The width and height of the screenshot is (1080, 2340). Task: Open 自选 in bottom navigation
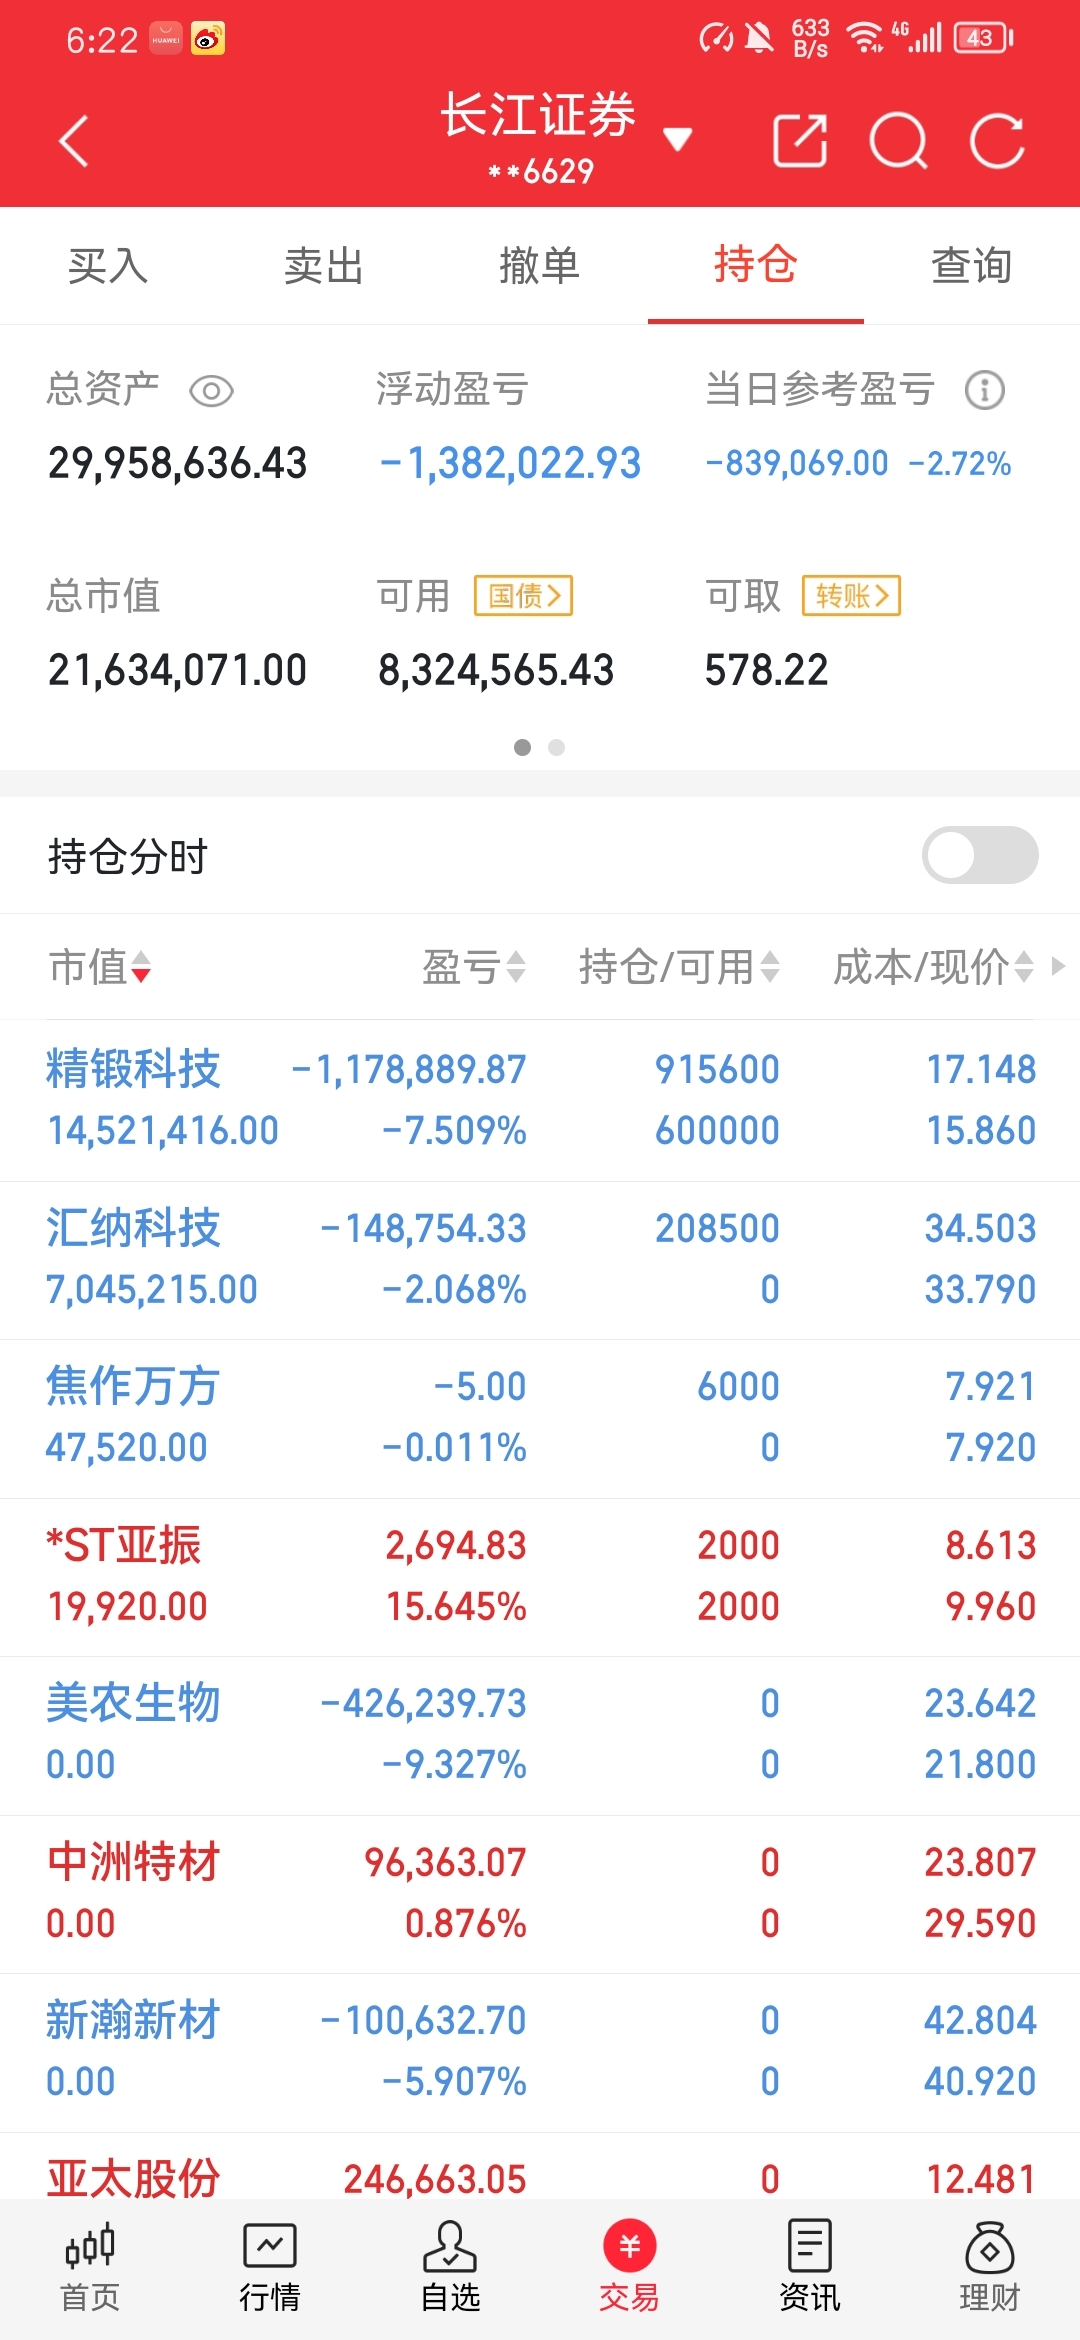[450, 2267]
